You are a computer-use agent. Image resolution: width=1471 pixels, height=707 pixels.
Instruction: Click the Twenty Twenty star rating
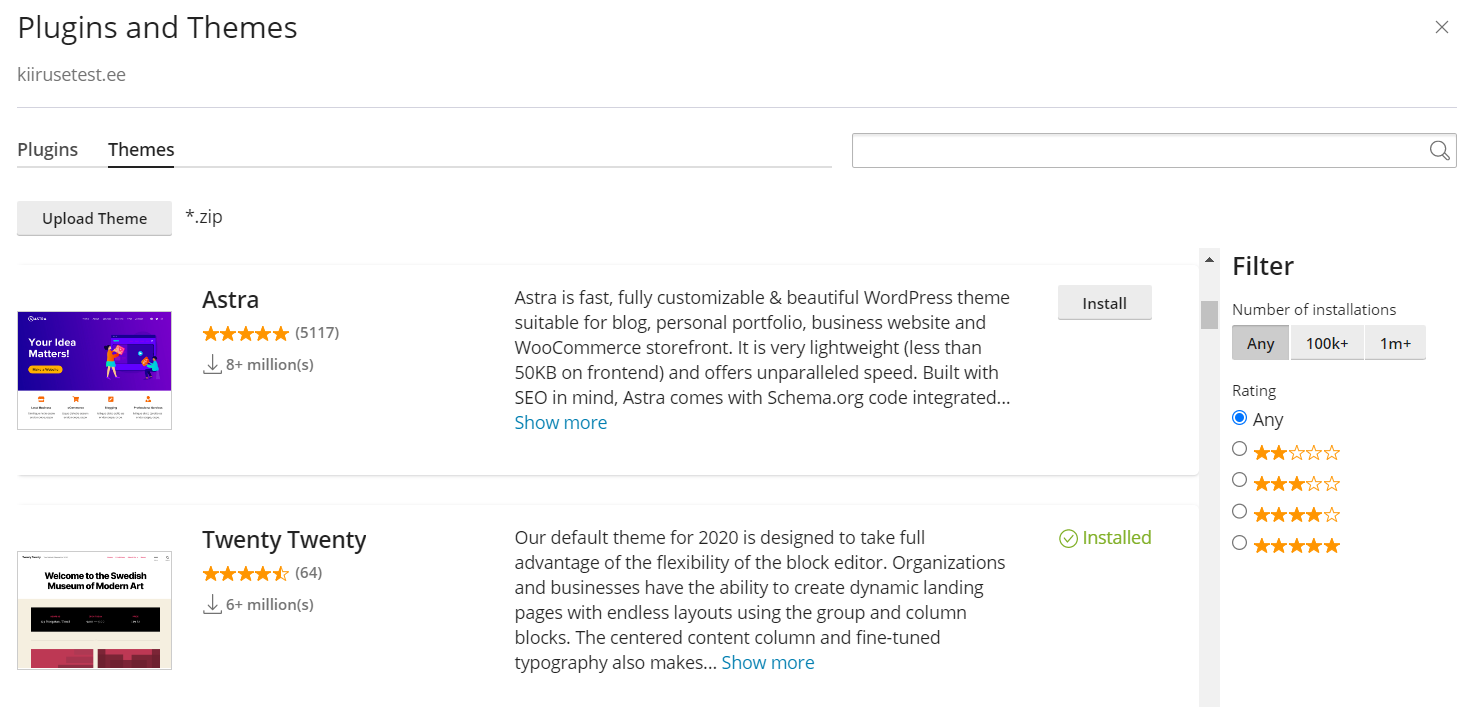click(245, 572)
